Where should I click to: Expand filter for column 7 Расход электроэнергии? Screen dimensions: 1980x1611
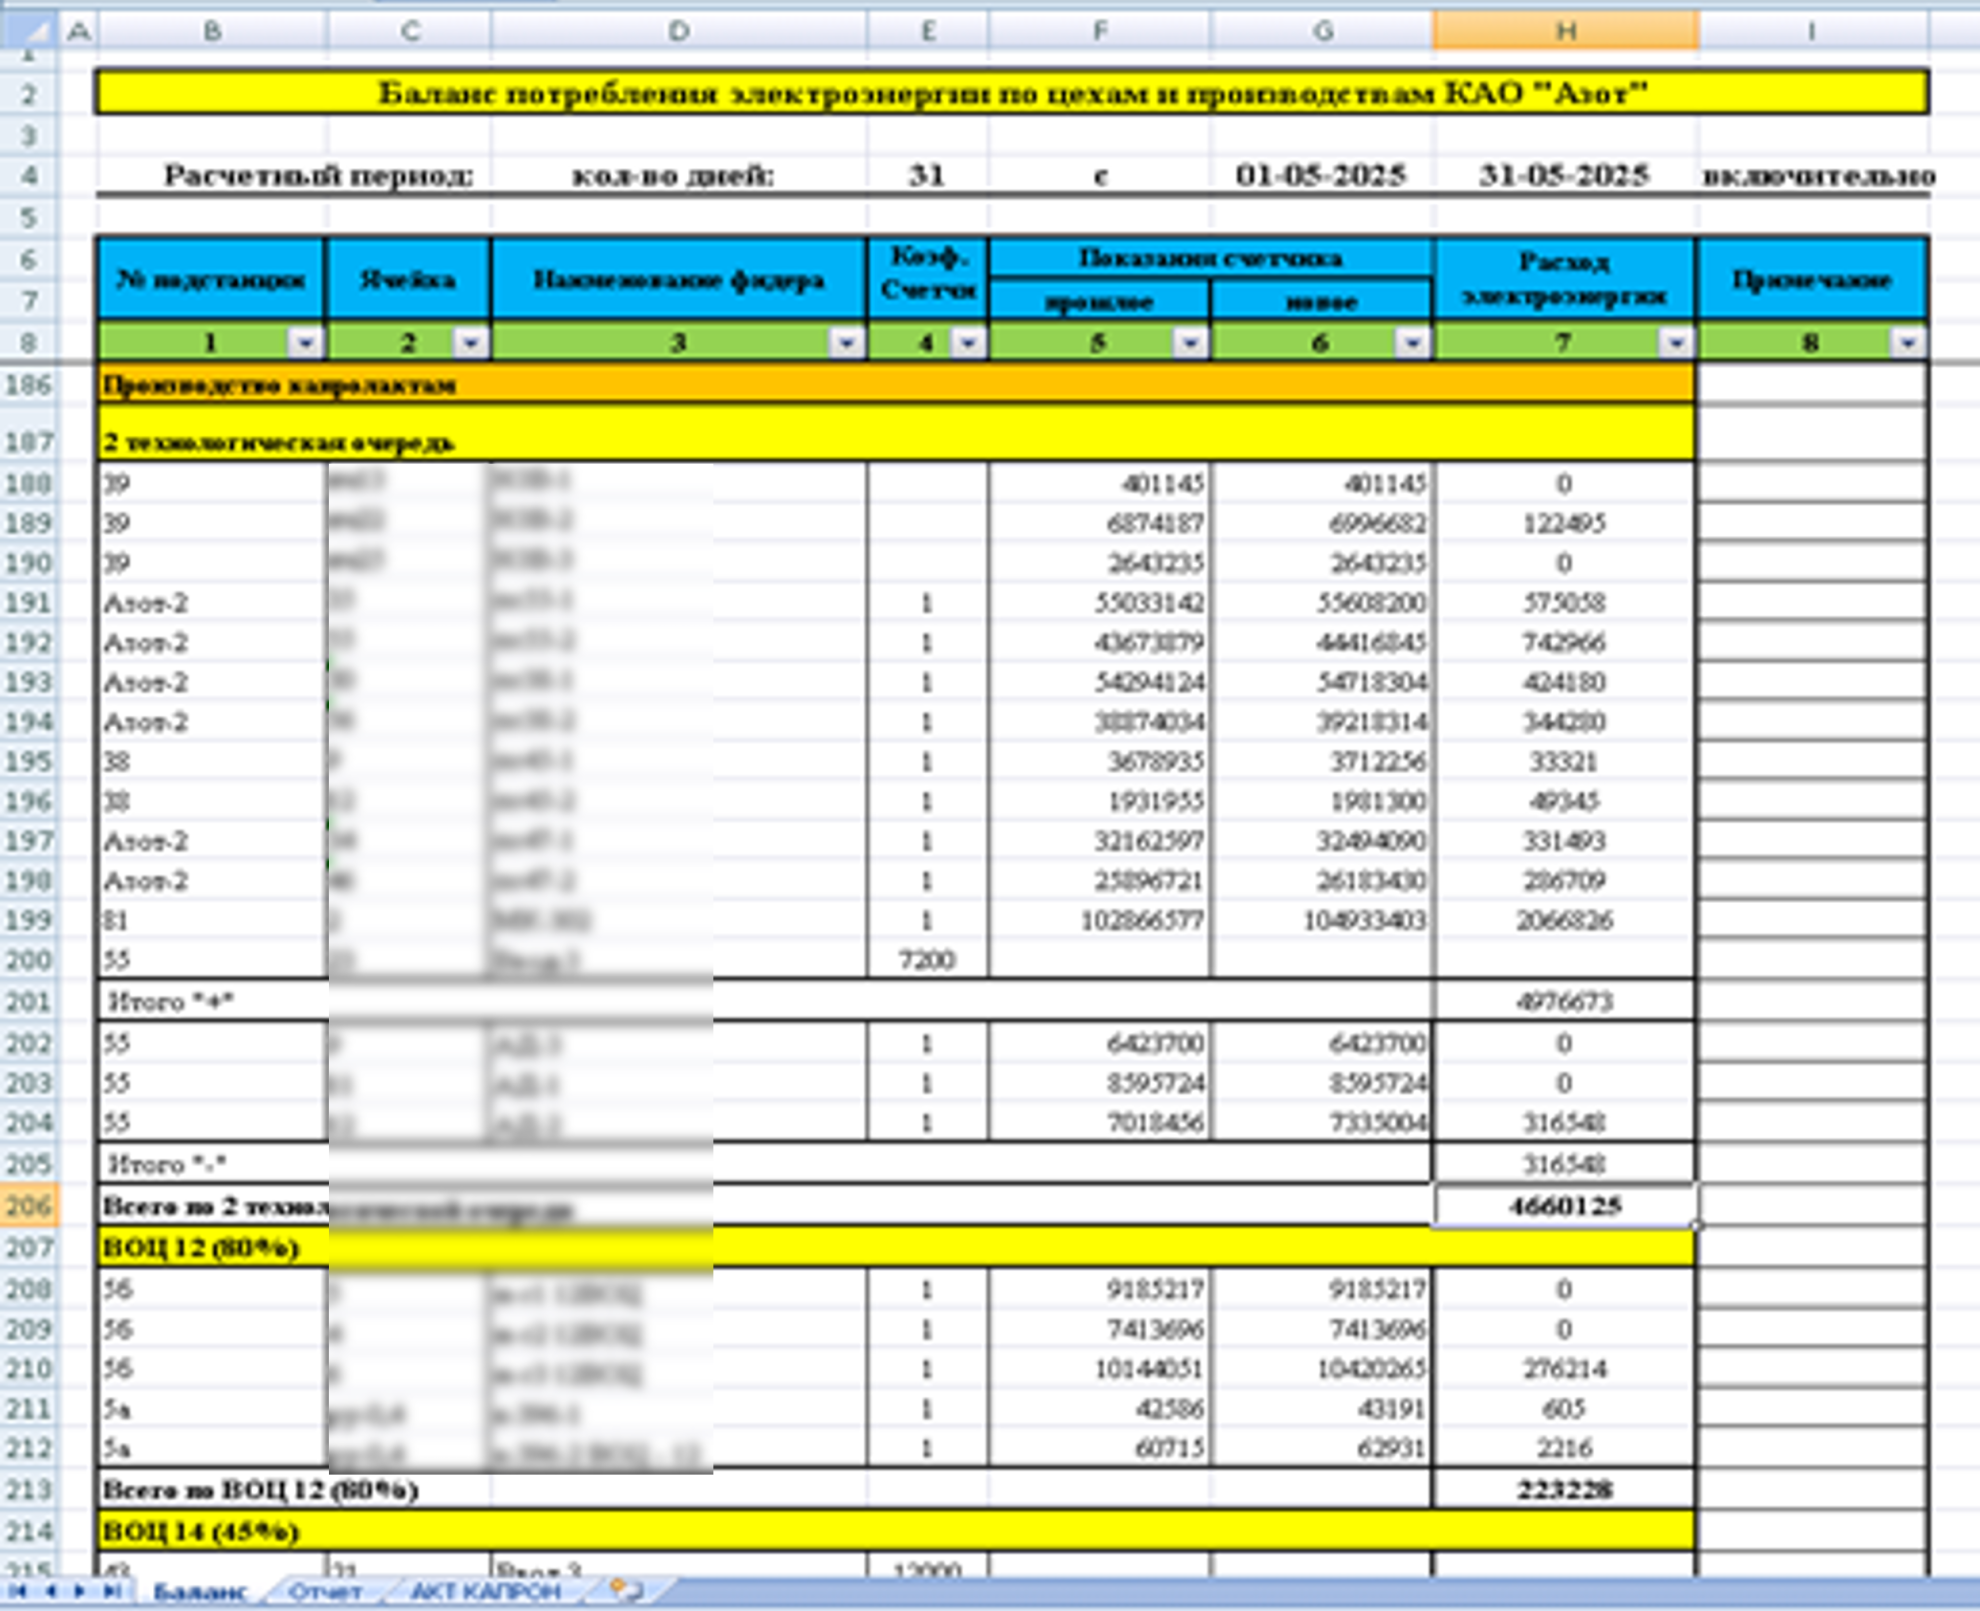[x=1675, y=343]
